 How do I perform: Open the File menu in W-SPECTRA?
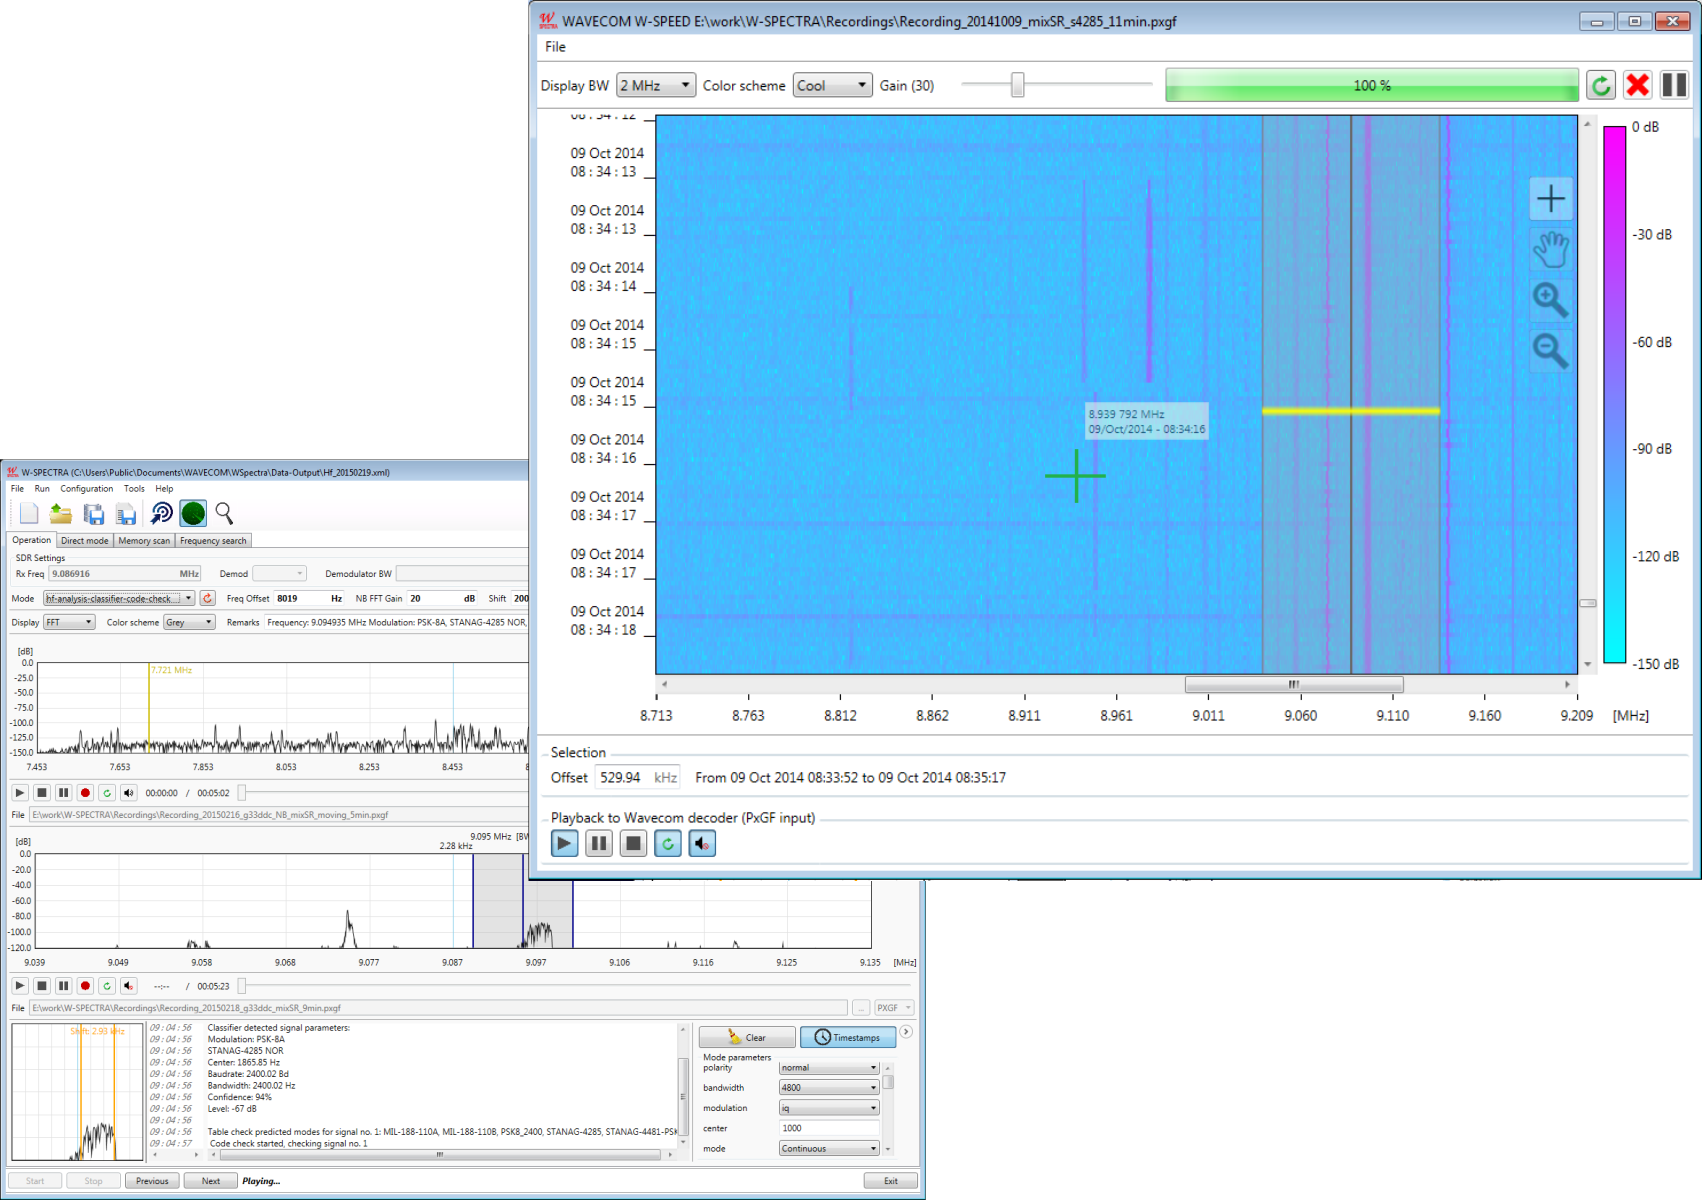[x=17, y=489]
